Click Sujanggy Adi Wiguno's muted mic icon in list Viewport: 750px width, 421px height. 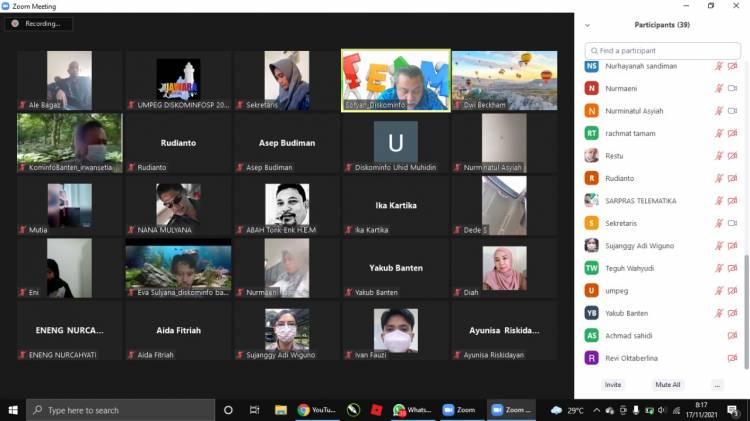[718, 245]
